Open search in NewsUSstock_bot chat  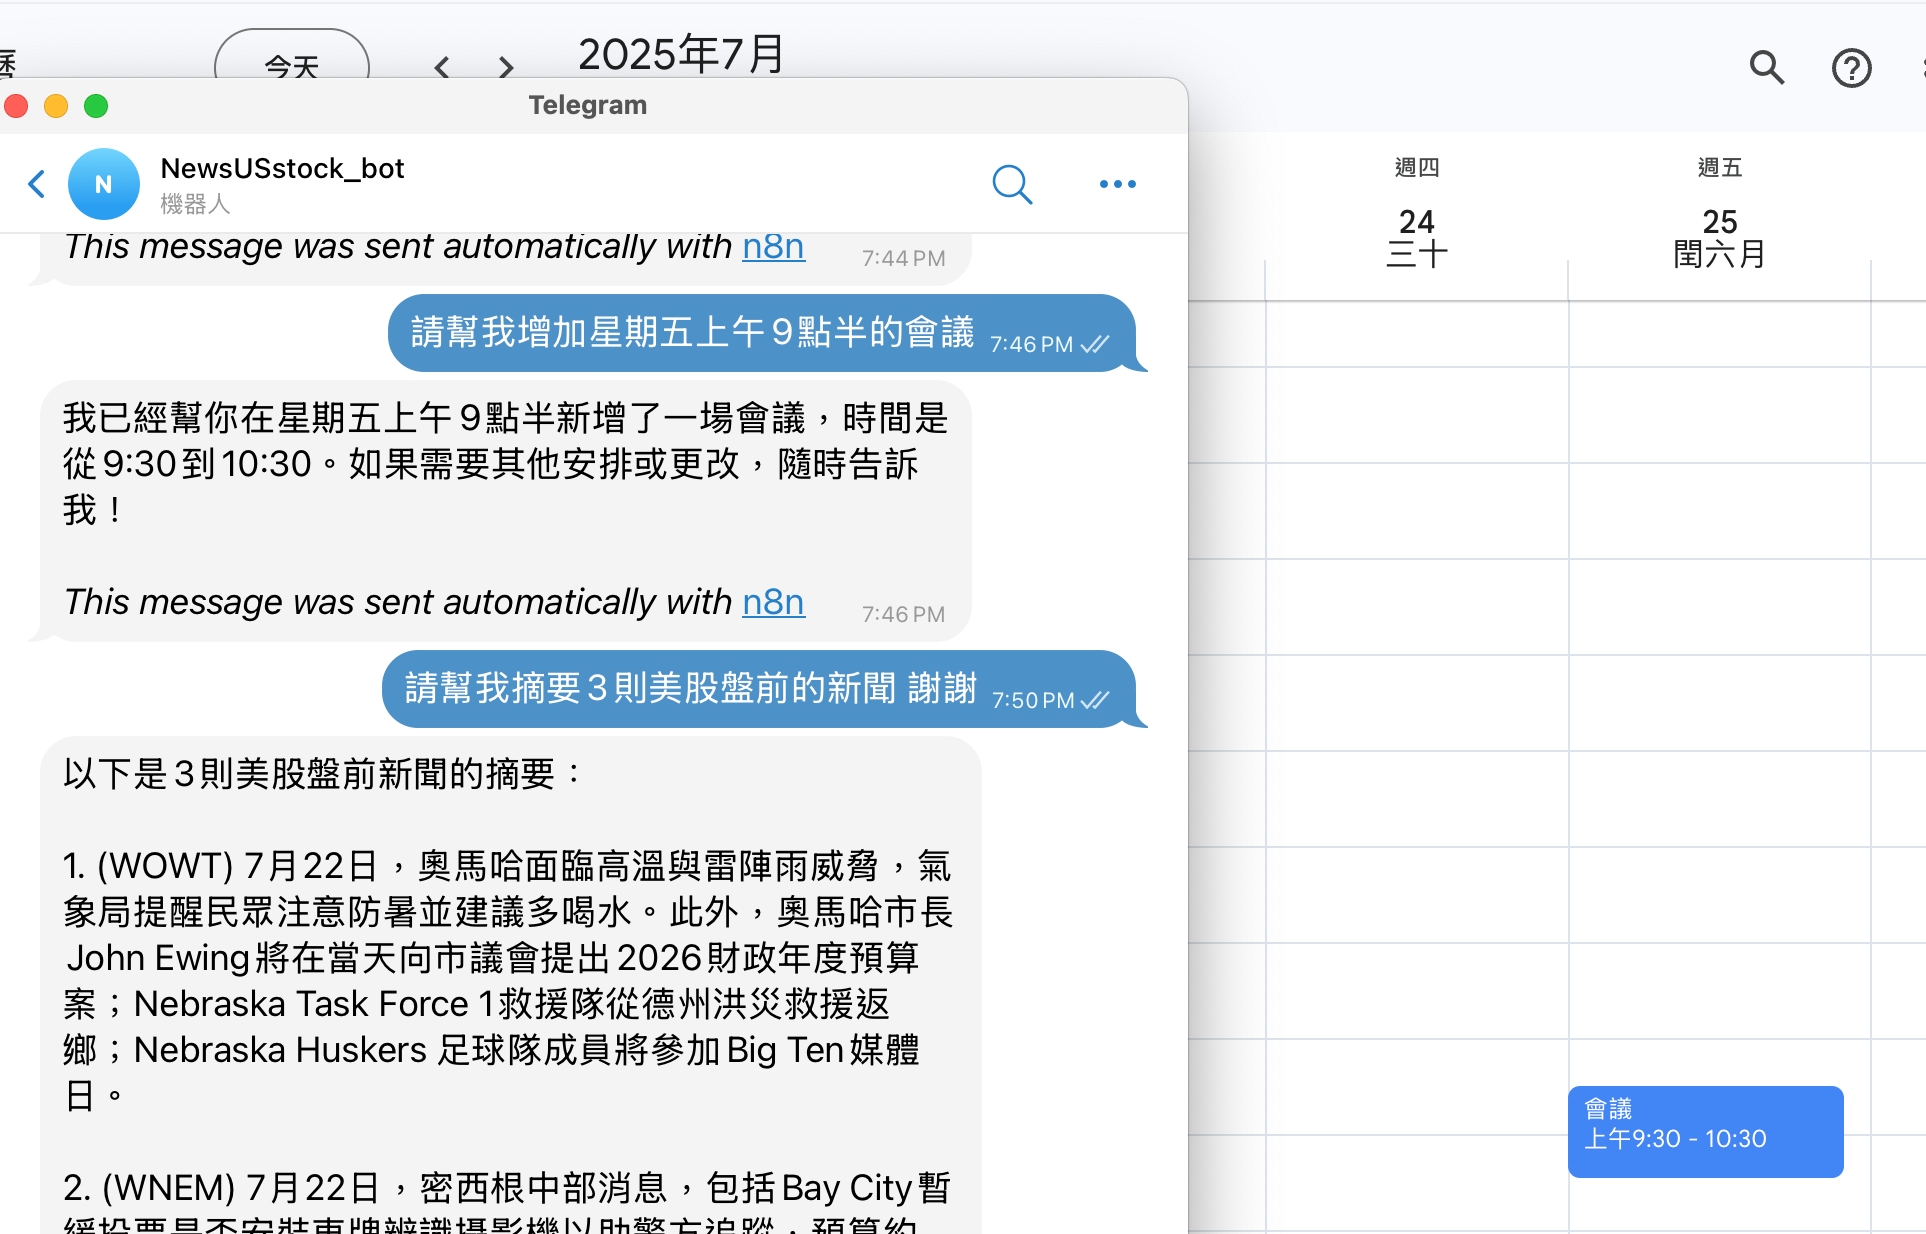(1011, 184)
